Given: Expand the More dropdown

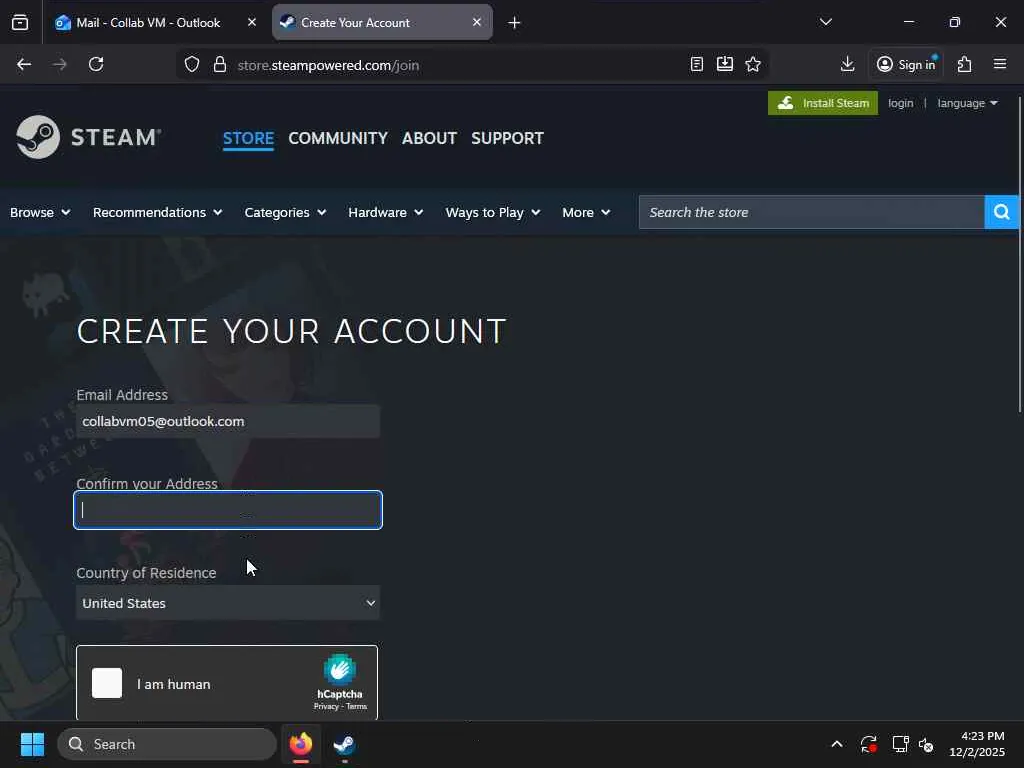Looking at the screenshot, I should pos(586,213).
